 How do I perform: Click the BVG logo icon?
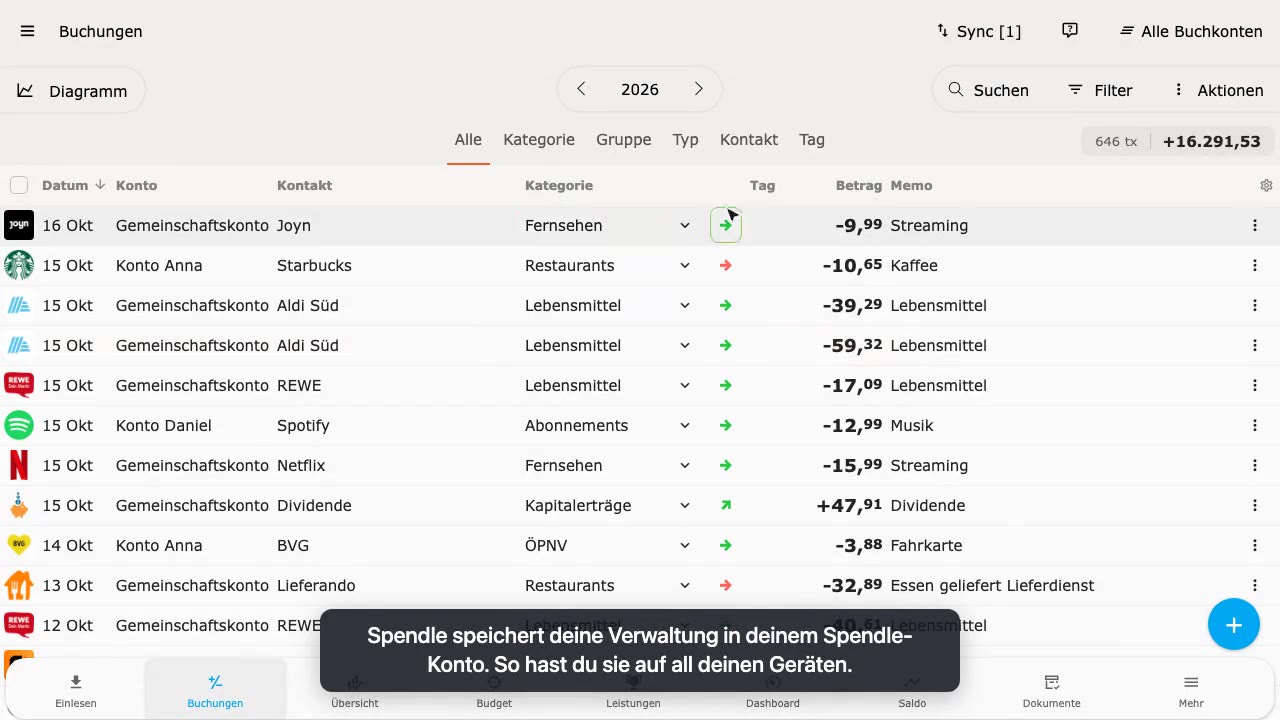tap(19, 545)
